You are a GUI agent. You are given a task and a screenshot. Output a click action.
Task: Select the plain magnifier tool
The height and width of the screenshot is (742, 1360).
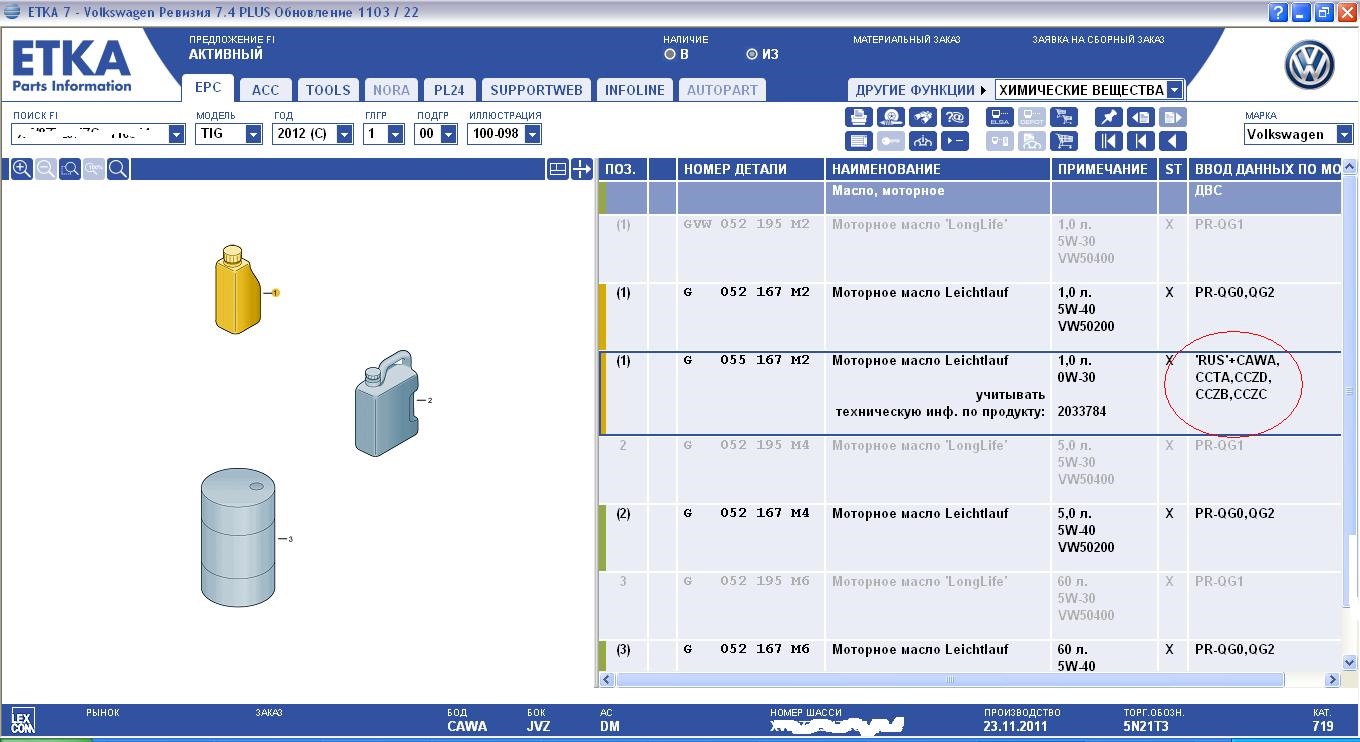(x=118, y=169)
